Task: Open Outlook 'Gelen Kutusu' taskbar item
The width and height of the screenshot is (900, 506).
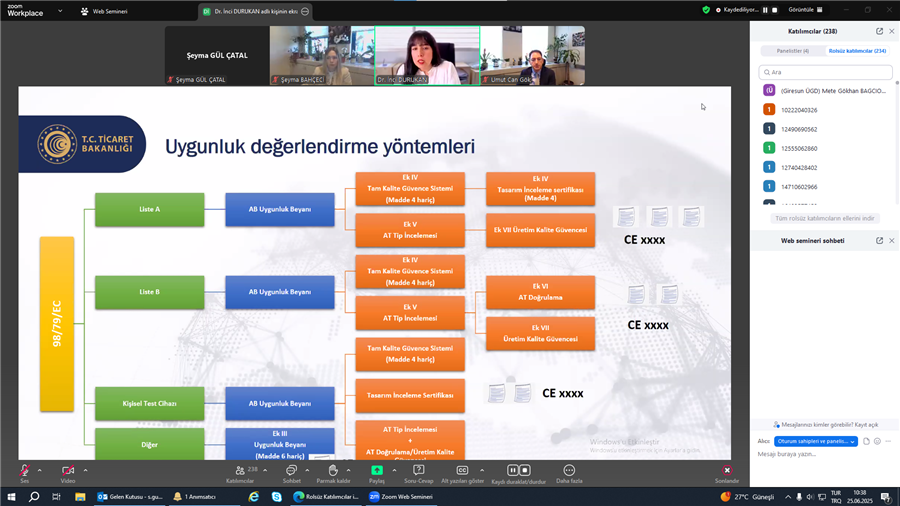Action: click(x=130, y=497)
